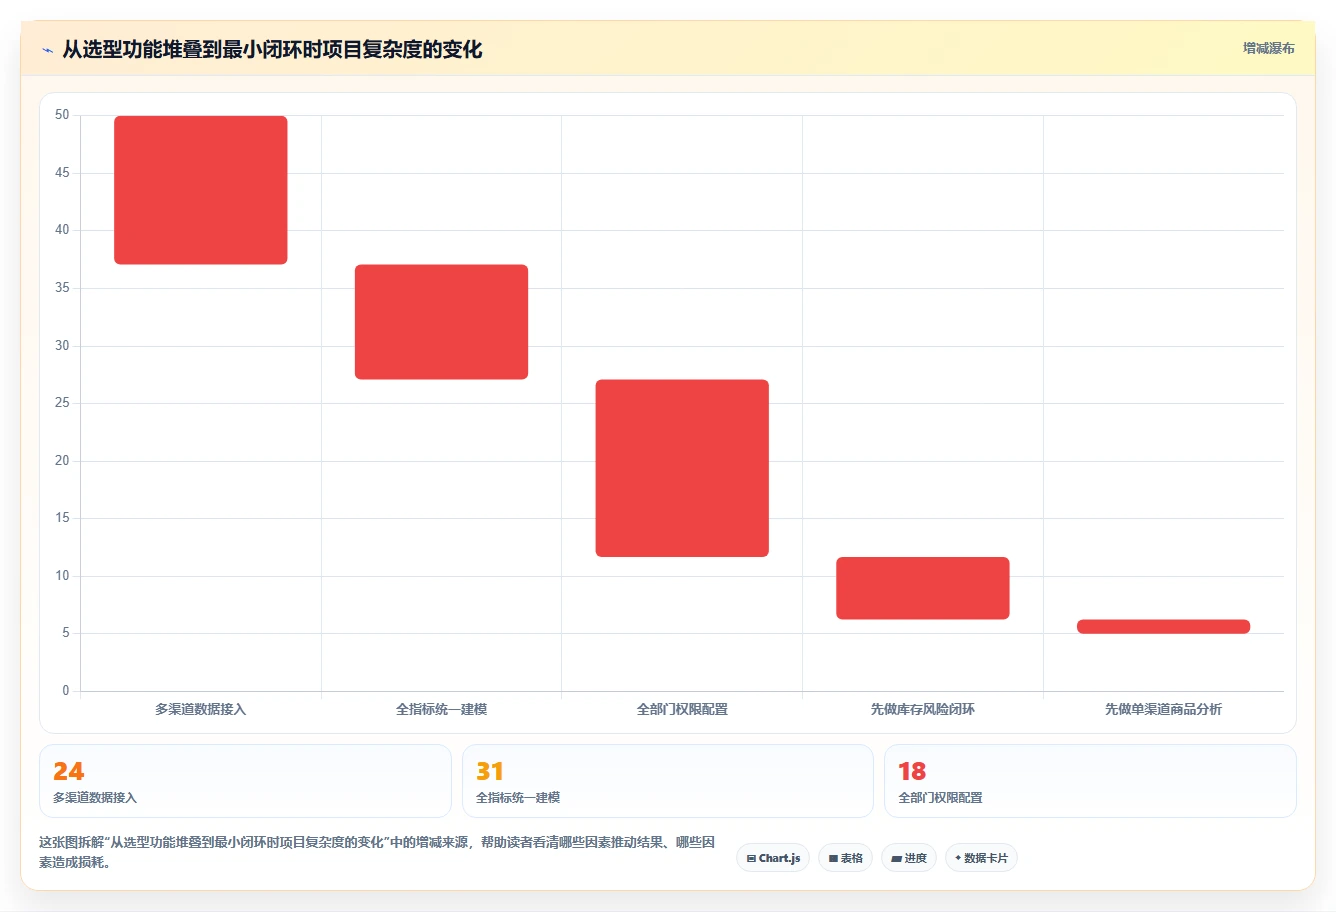This screenshot has width=1336, height=912.
Task: Open the data card showing 18
Action: tap(1090, 781)
